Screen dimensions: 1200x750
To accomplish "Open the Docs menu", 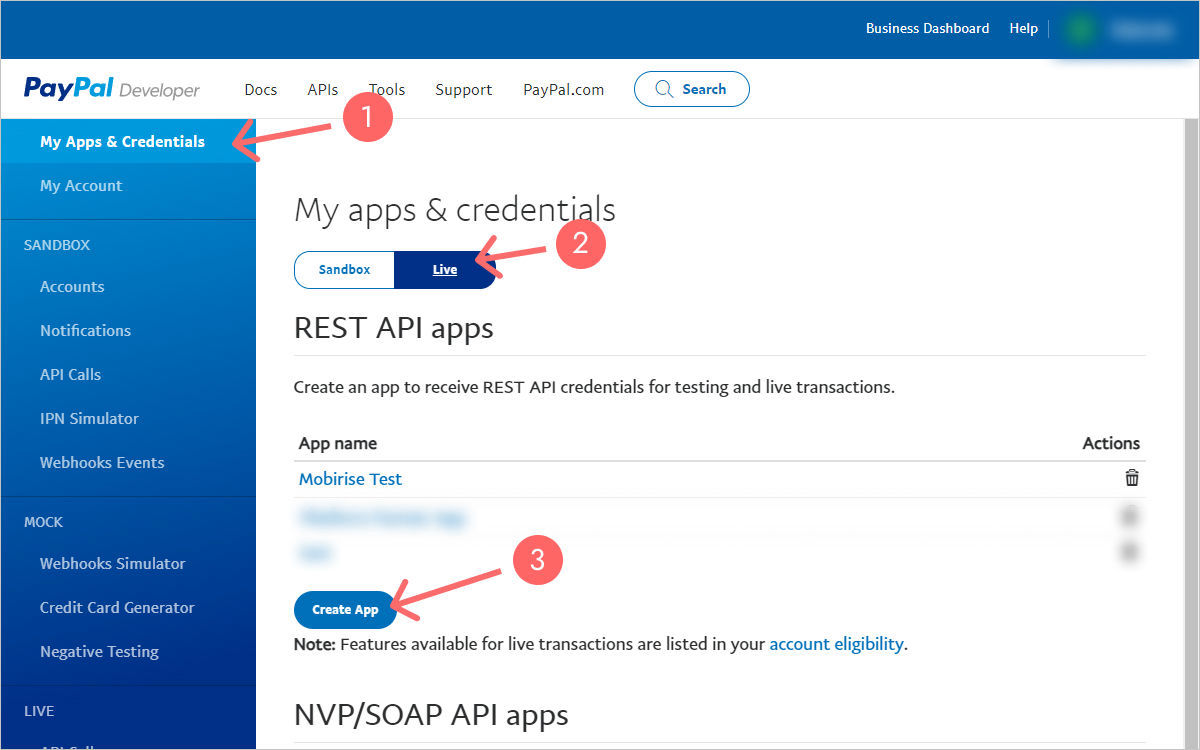I will tap(261, 89).
